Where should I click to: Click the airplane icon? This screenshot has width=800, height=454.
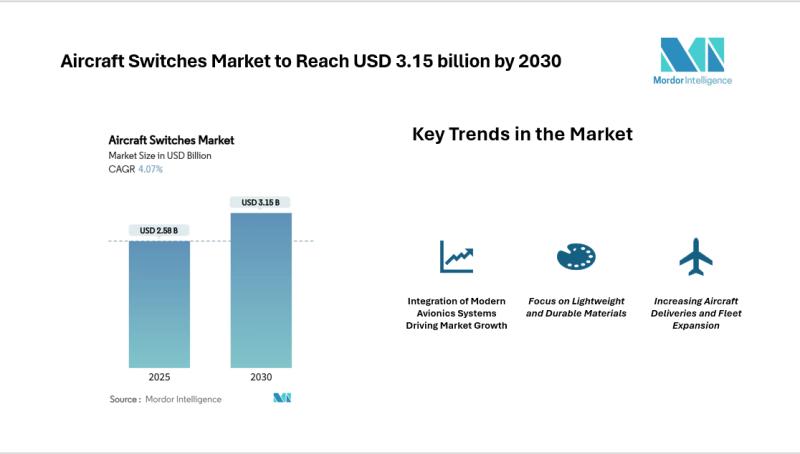[x=695, y=257]
